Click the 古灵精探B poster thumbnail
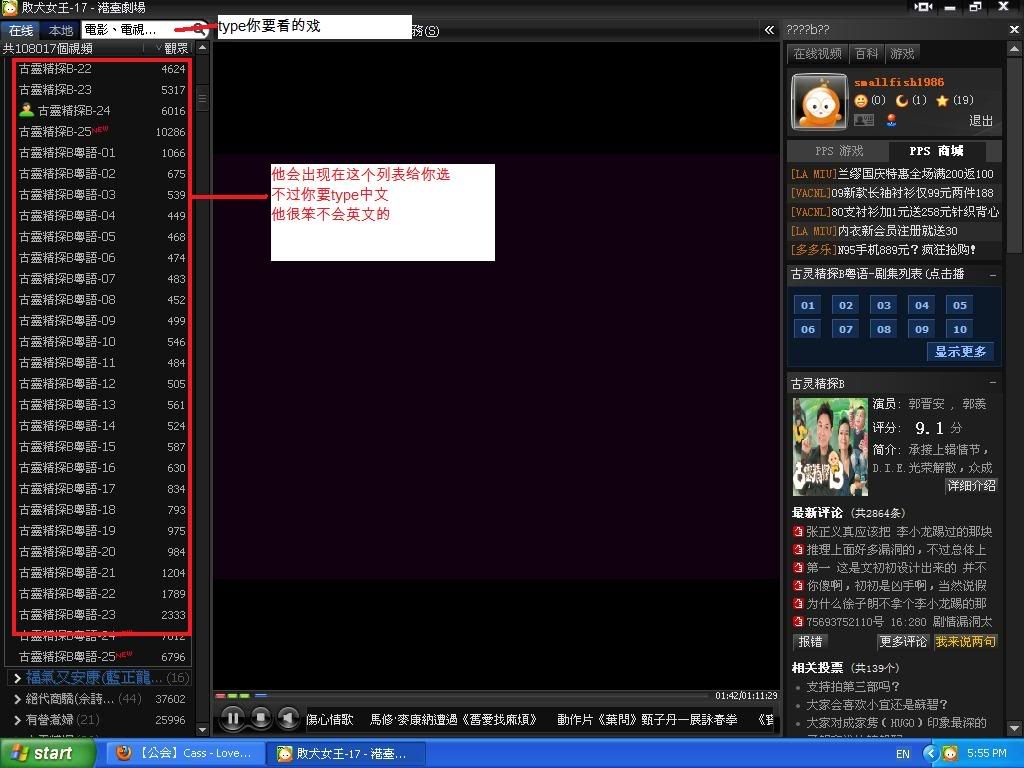Image resolution: width=1024 pixels, height=768 pixels. (830, 447)
